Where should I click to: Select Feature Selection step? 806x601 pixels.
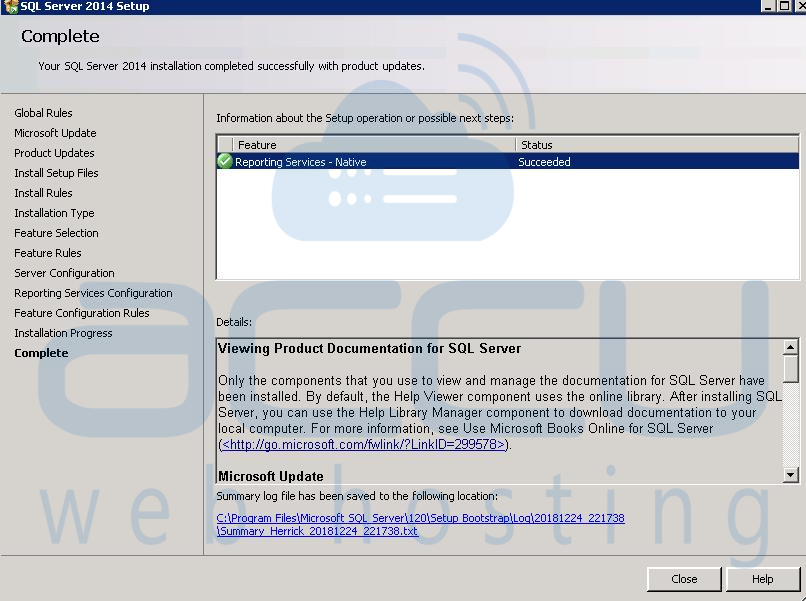(x=56, y=233)
